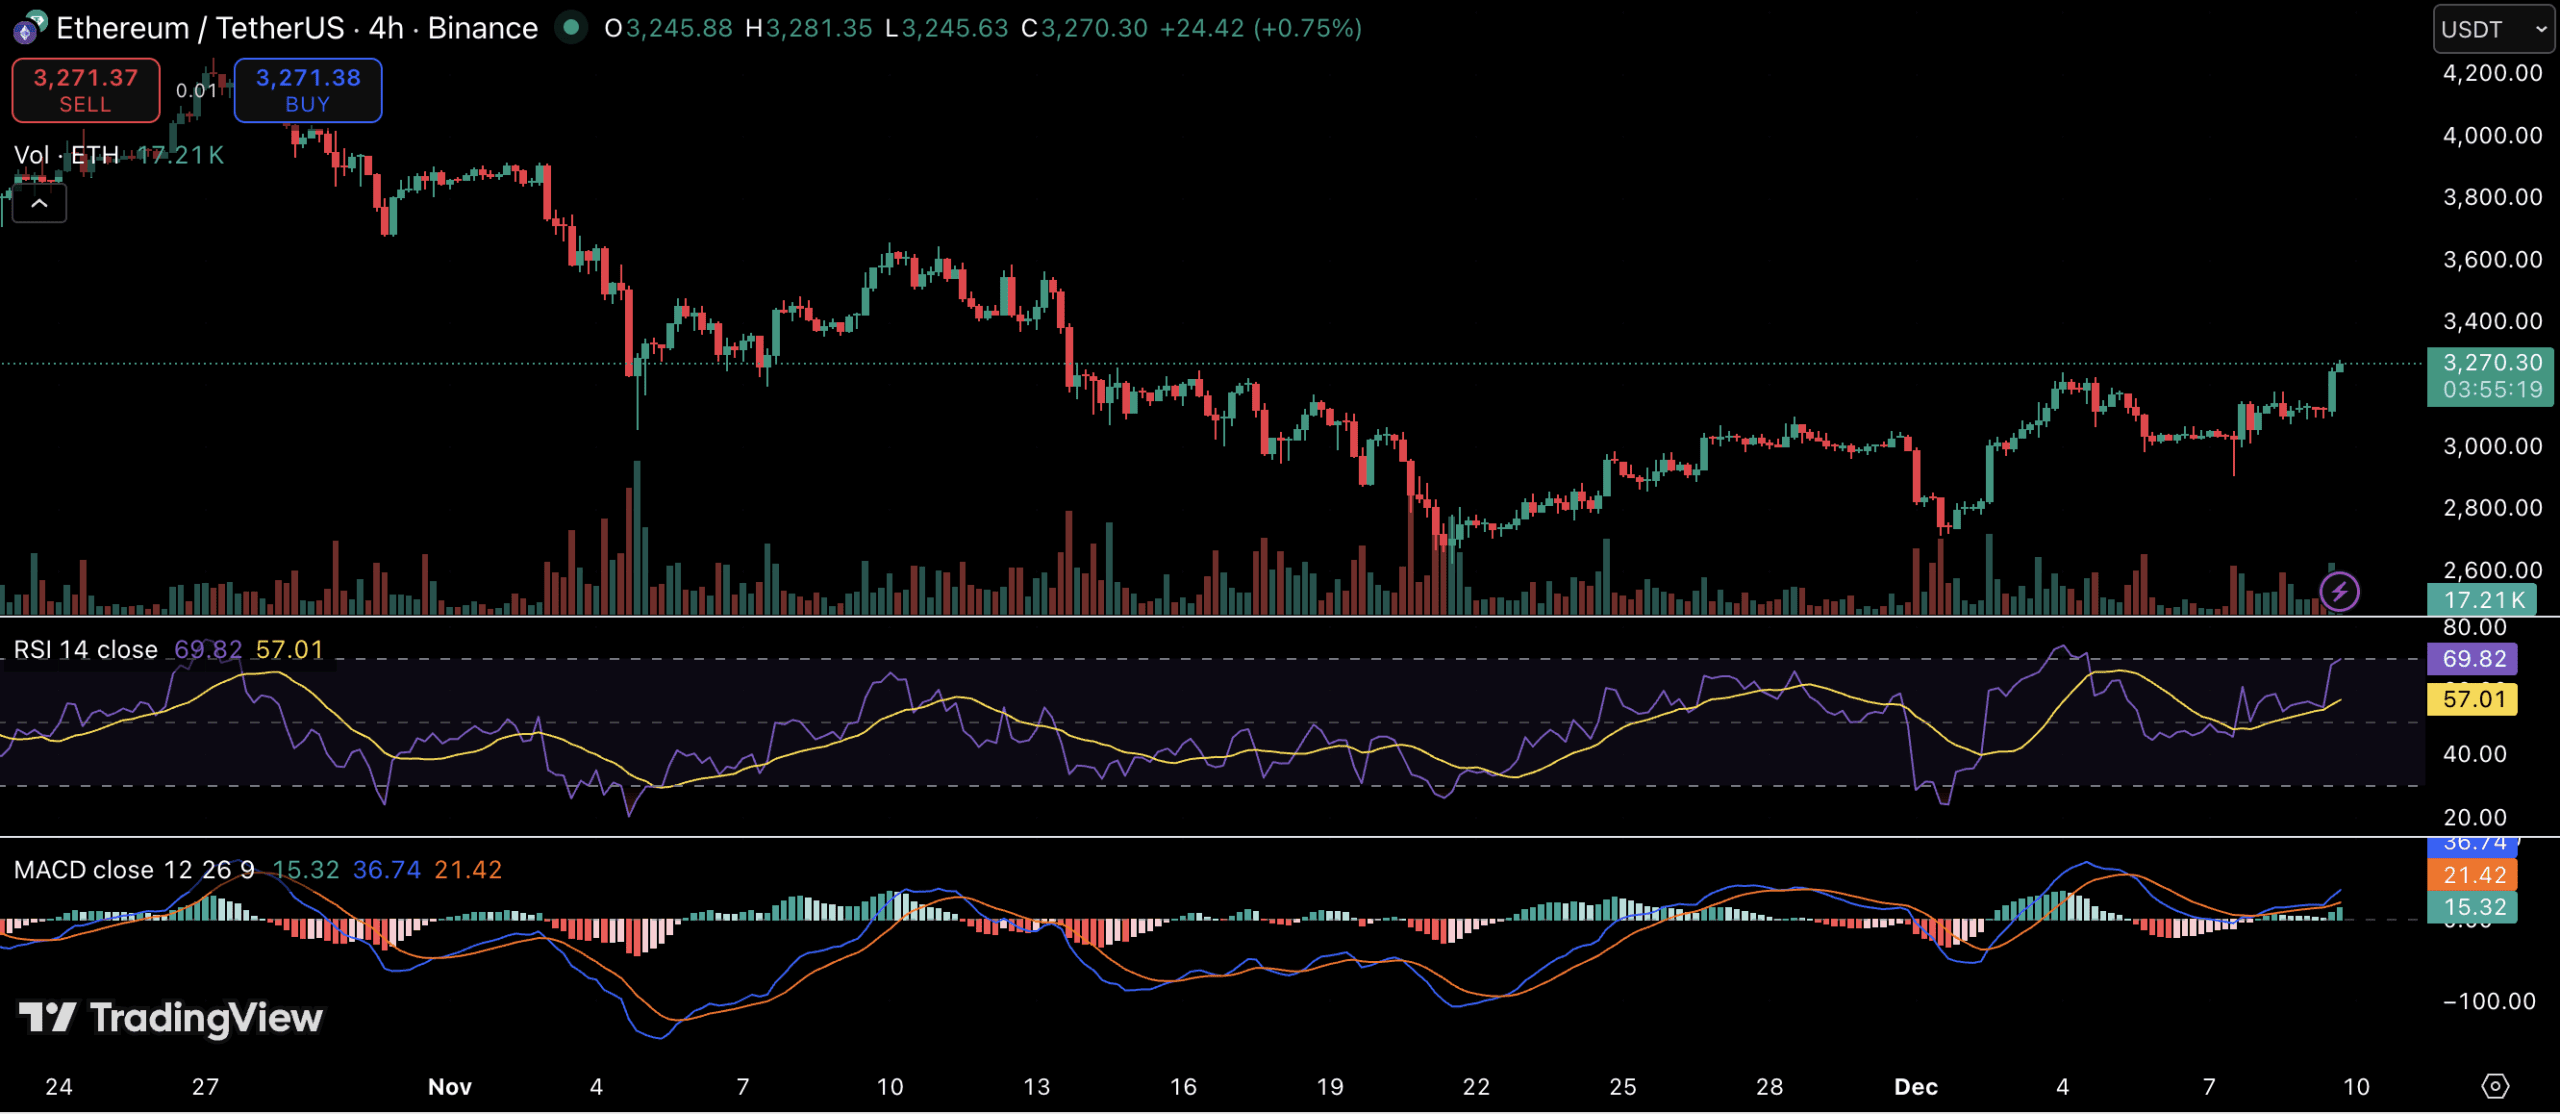
Task: Click the TradingView logo
Action: [171, 1018]
